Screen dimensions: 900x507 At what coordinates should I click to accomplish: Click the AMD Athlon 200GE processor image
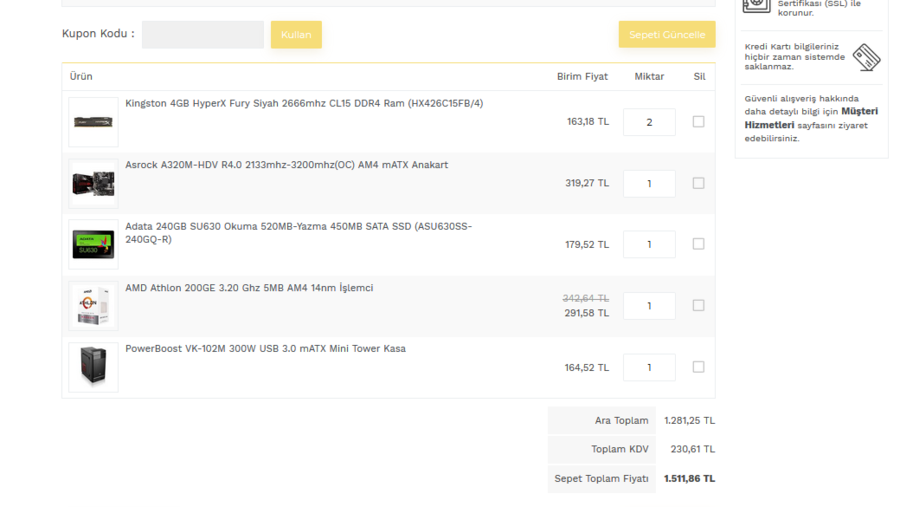(93, 306)
